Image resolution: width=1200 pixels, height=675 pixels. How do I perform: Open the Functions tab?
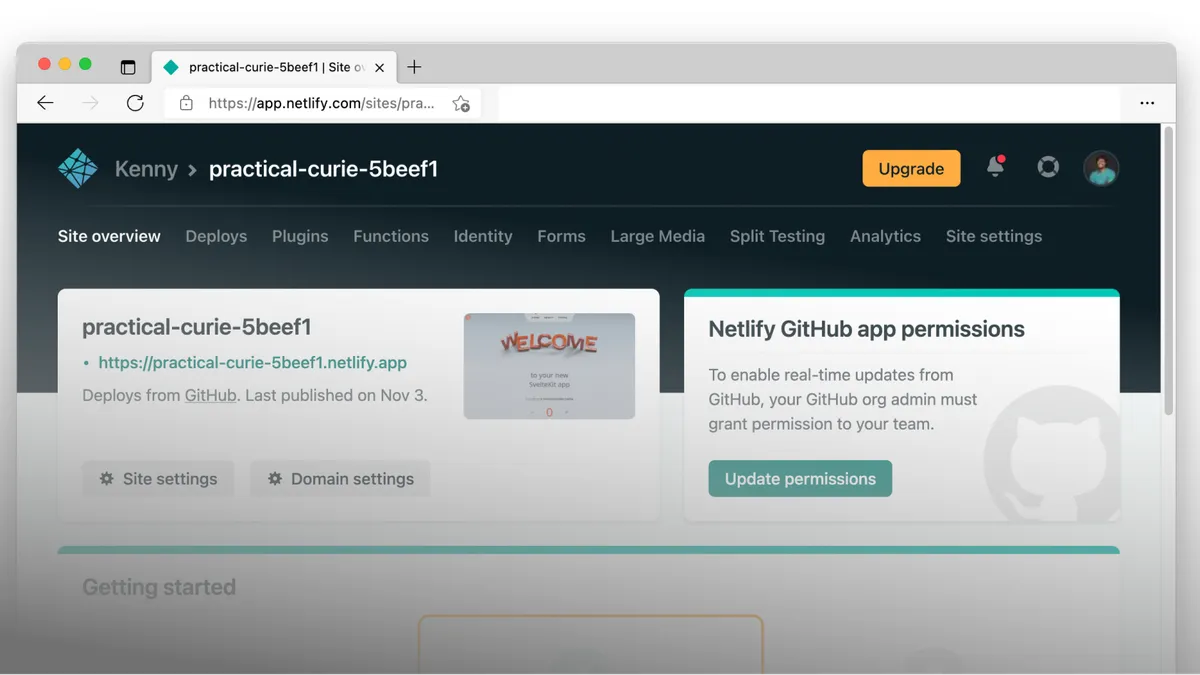(391, 236)
